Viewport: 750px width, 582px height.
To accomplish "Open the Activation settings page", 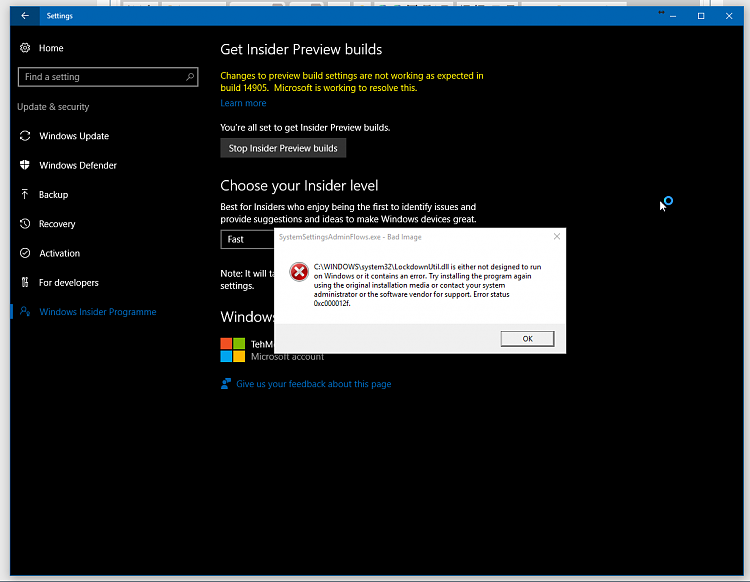I will click(x=59, y=253).
